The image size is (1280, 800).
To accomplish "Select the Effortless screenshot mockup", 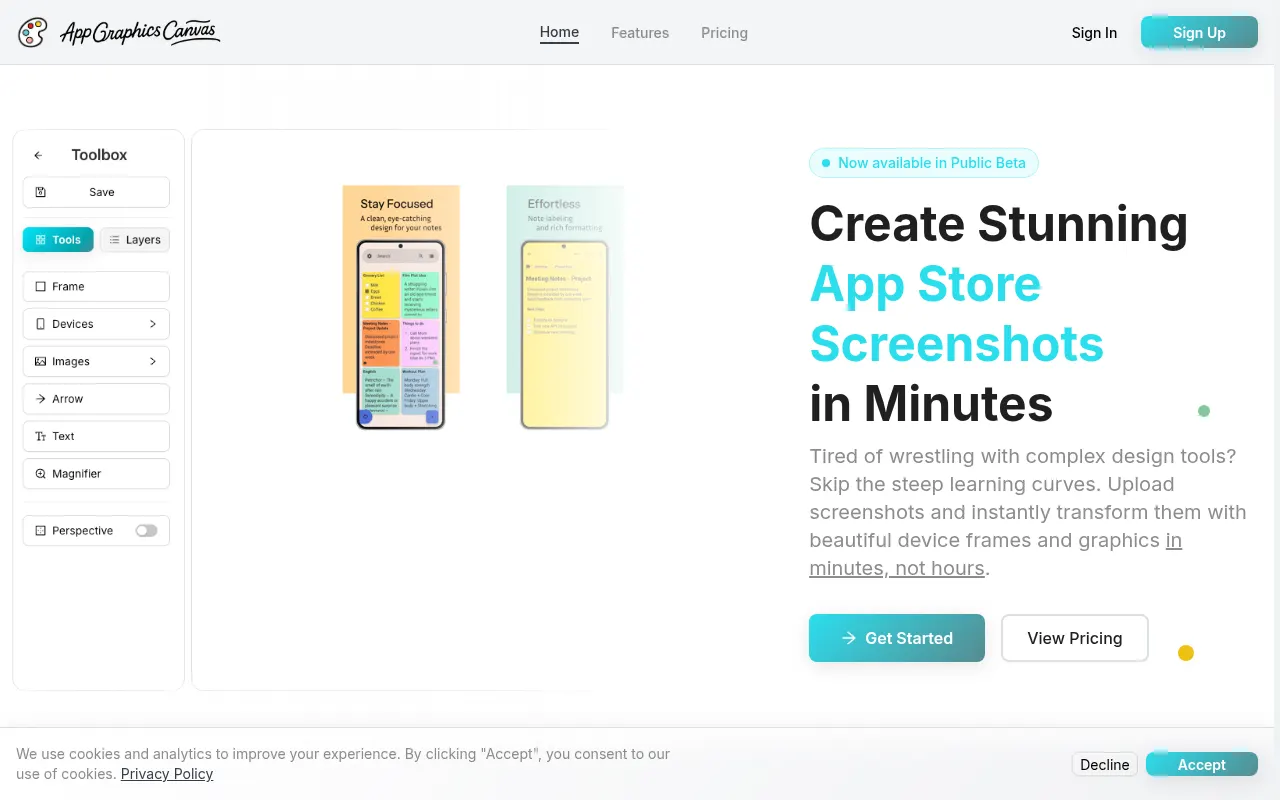I will pos(565,307).
